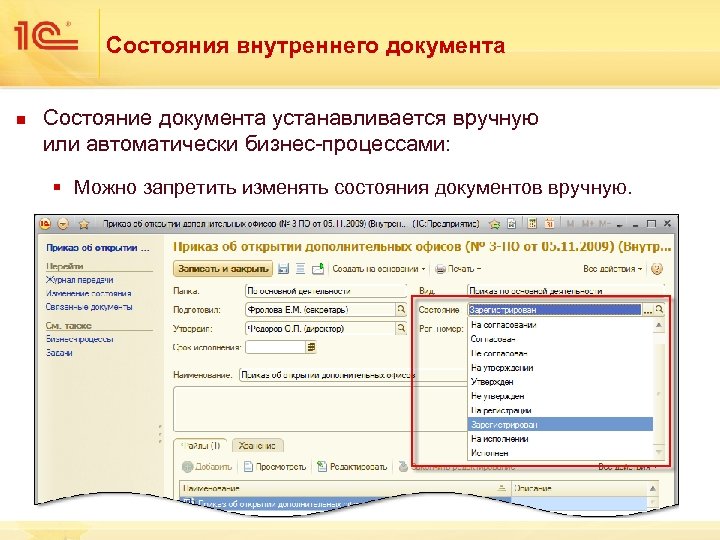Select 'На утверждении' in the state list
Viewport: 720px width, 540px height.
point(560,368)
